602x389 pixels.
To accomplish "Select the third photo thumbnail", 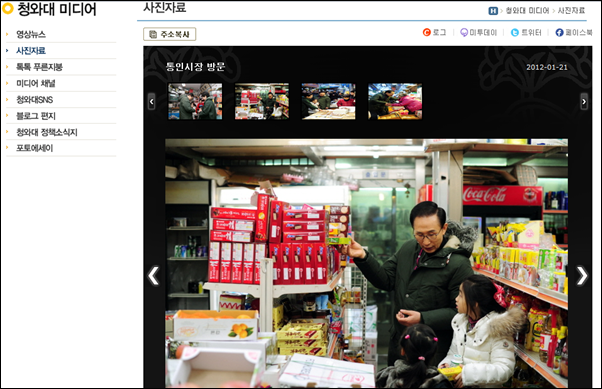I will point(329,101).
